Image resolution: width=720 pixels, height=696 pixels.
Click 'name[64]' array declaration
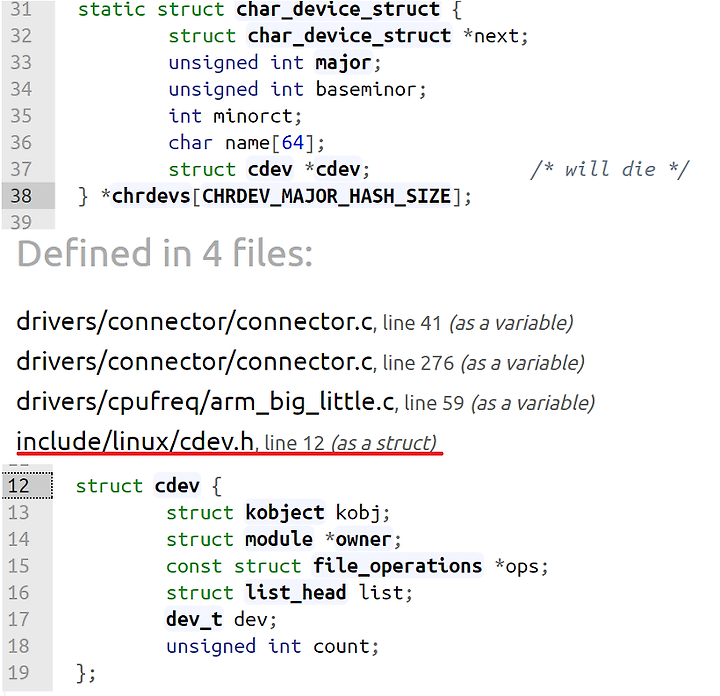coord(269,143)
